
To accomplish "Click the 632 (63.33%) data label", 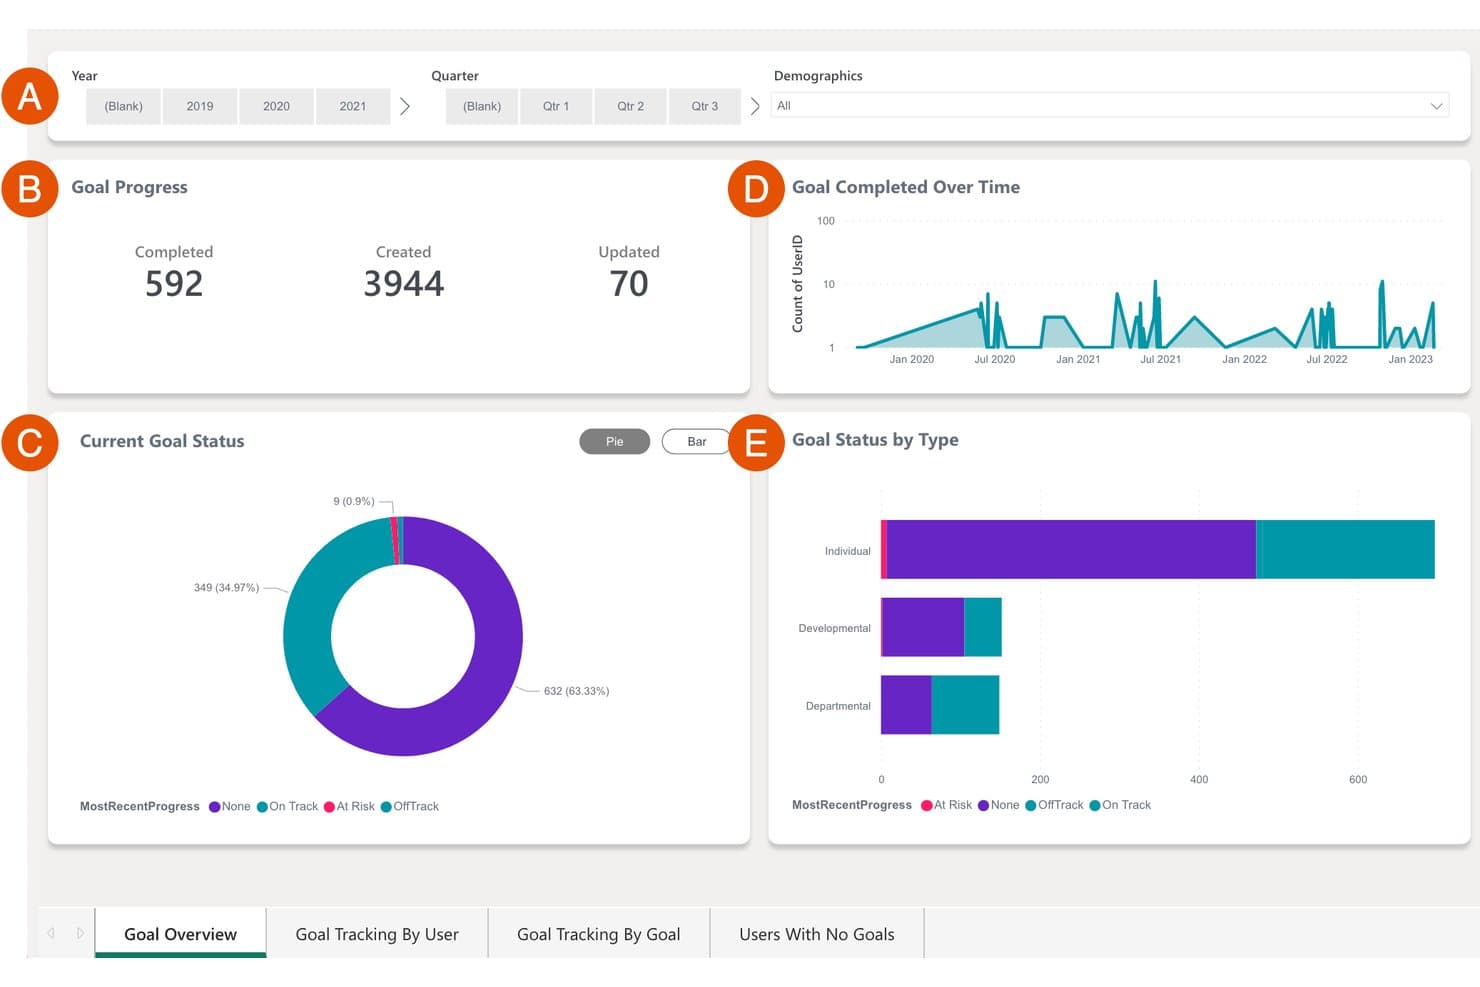I will (576, 691).
